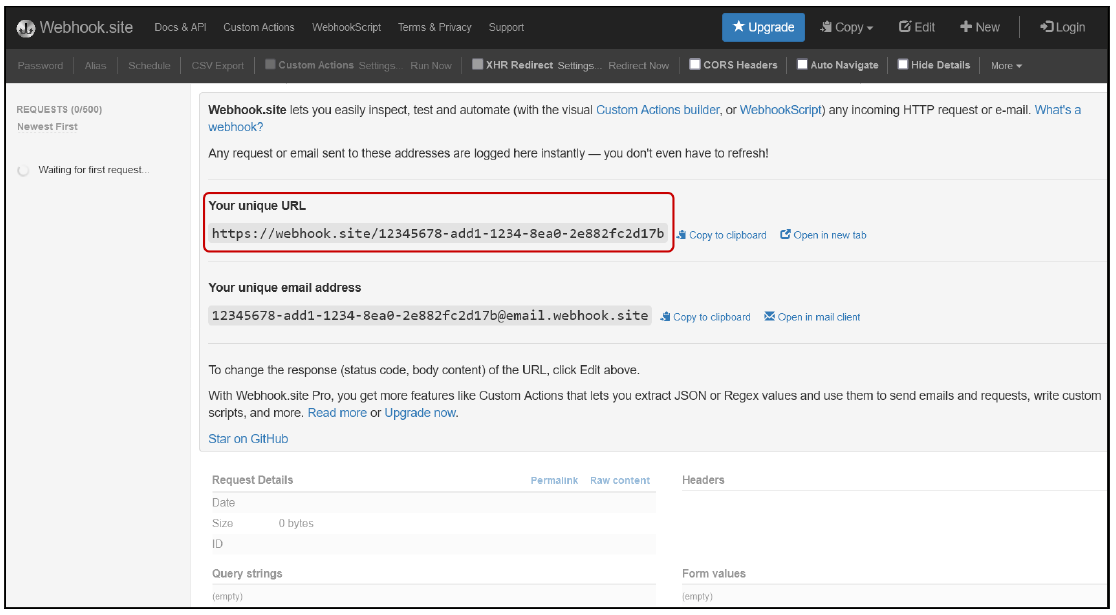Open Terms & Privacy page
Image resolution: width=1116 pixels, height=615 pixels.
click(434, 27)
